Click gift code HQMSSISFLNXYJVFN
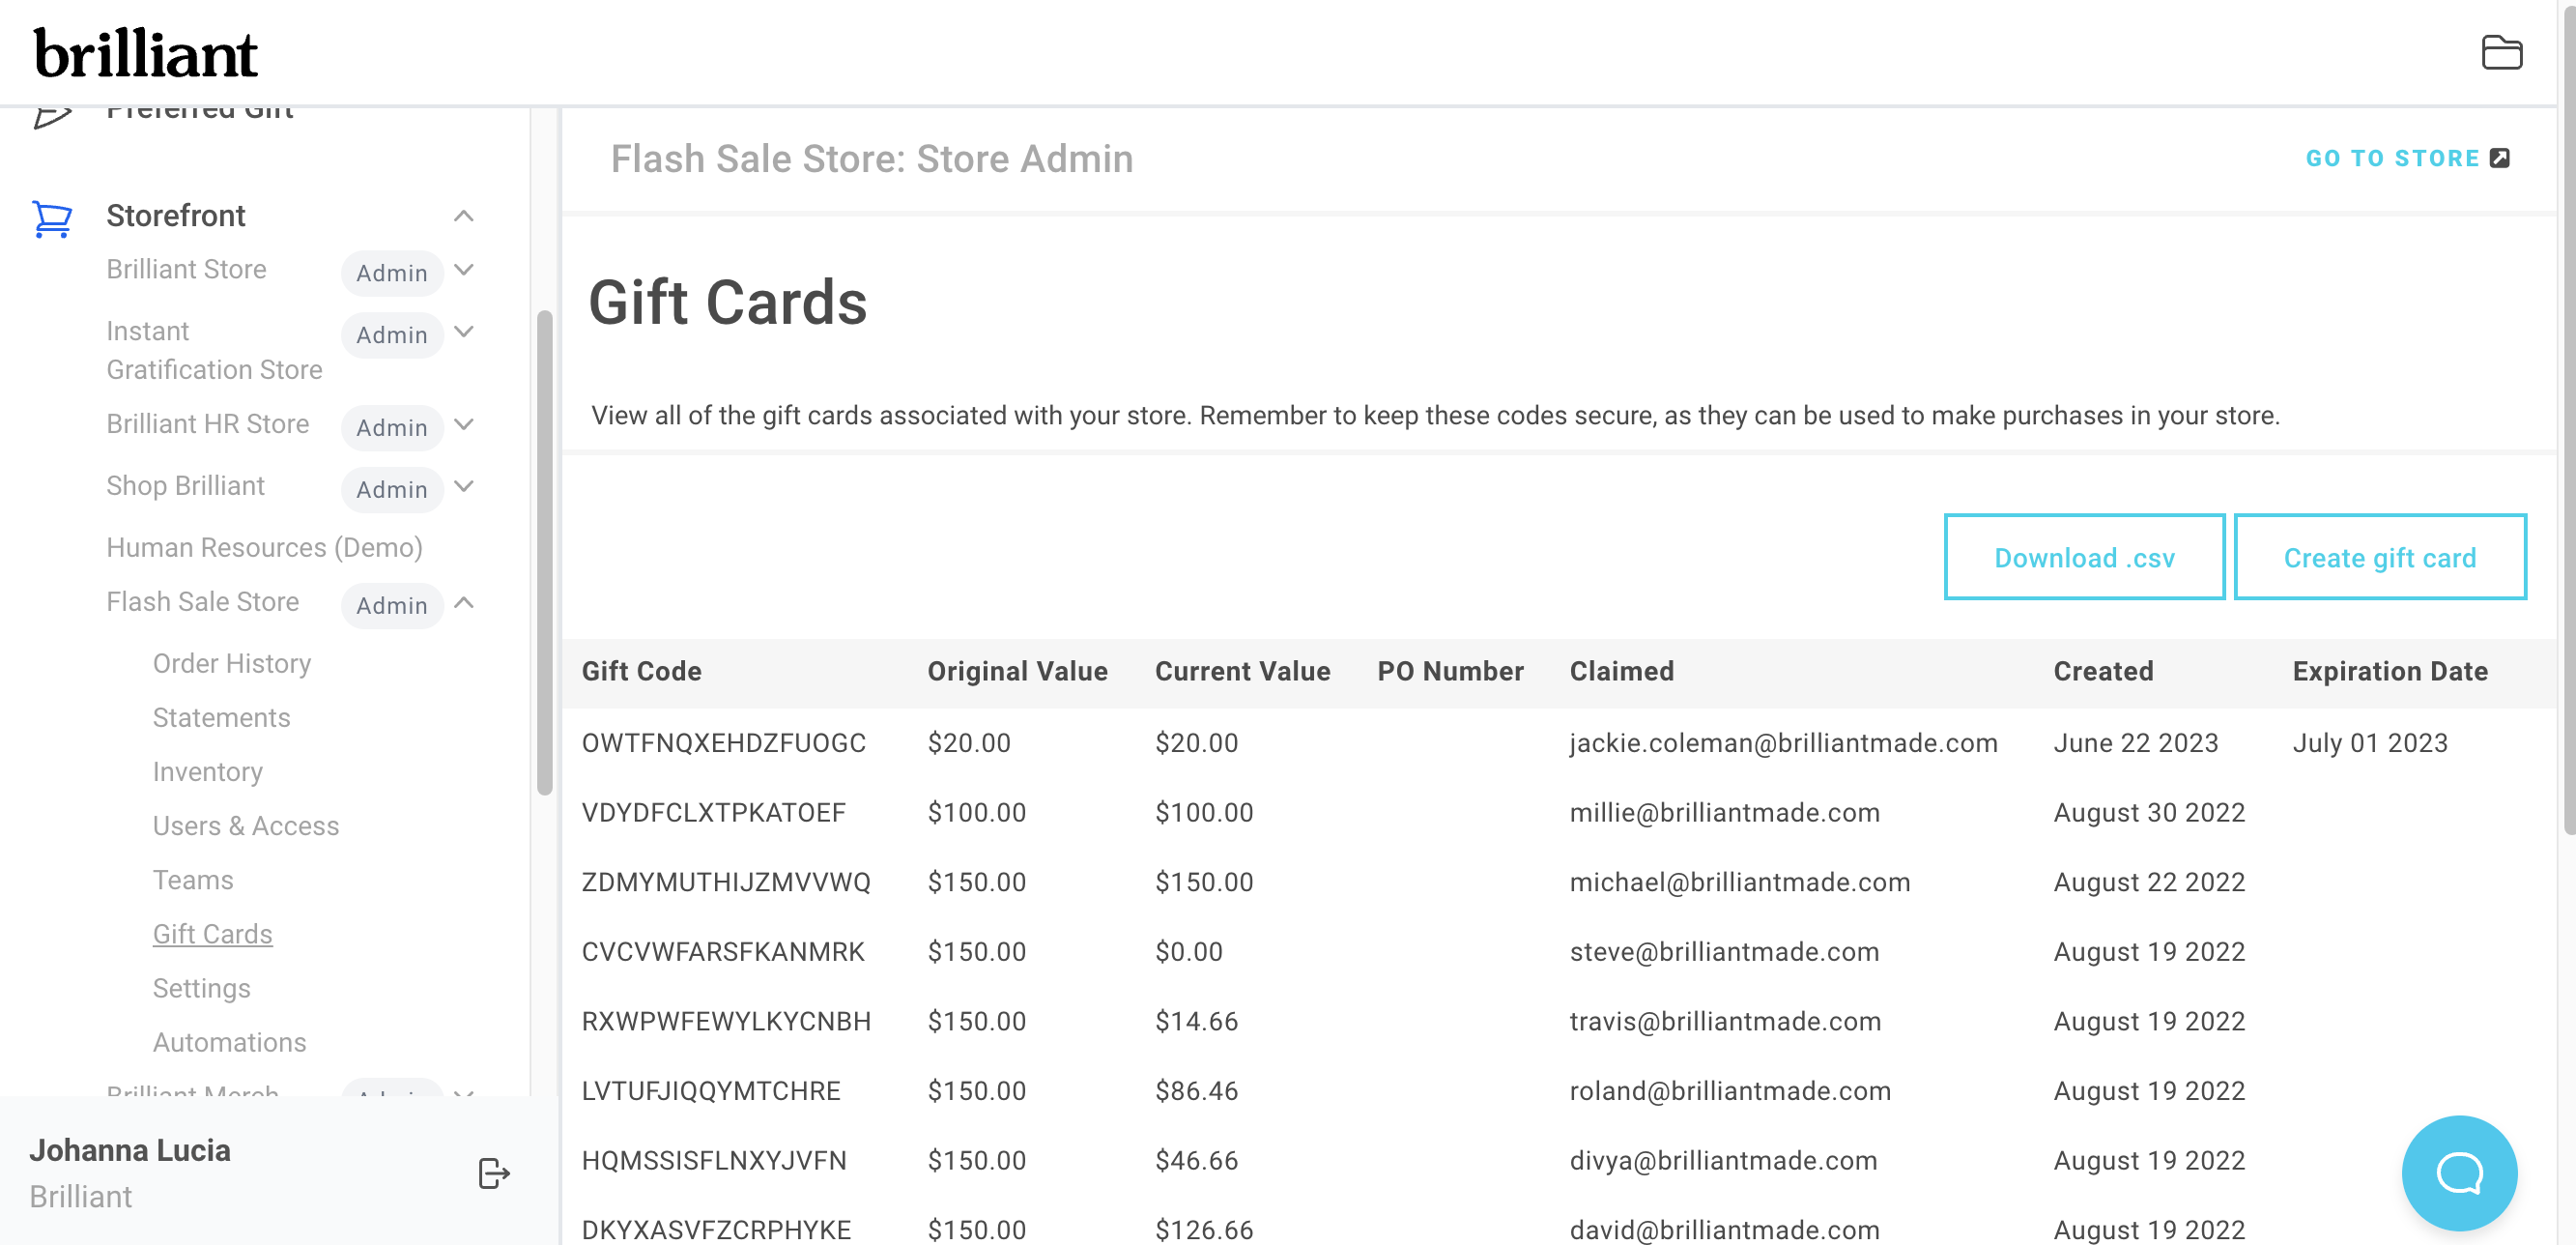The height and width of the screenshot is (1245, 2576). 713,1160
